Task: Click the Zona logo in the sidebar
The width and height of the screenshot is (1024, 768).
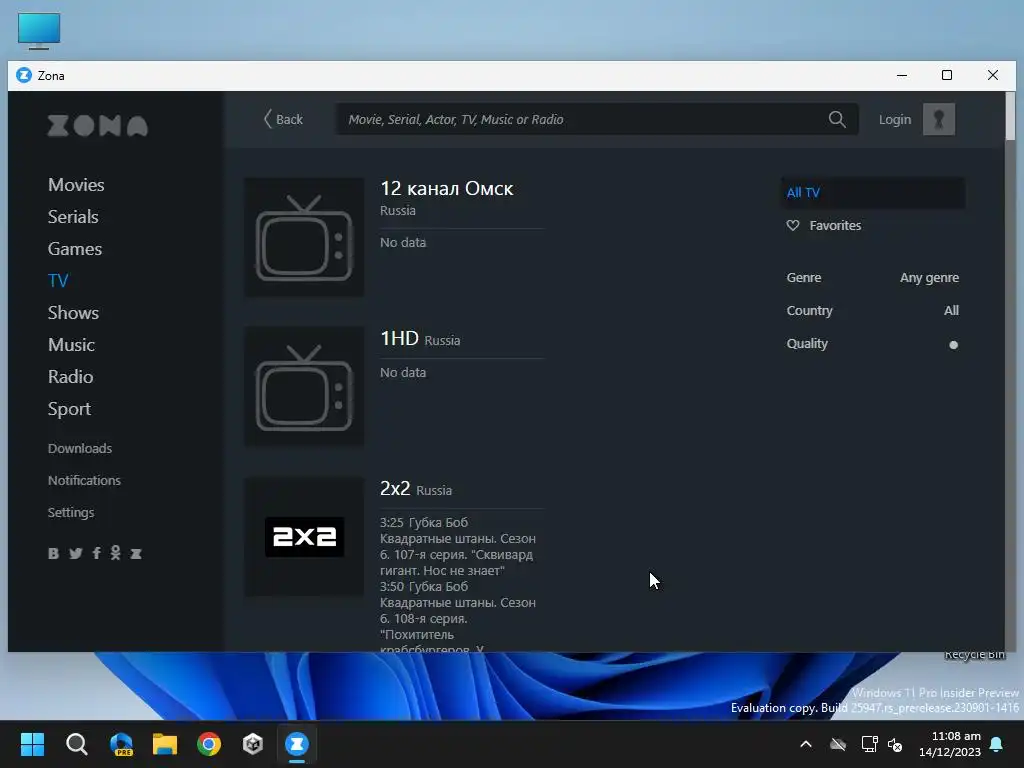Action: pyautogui.click(x=98, y=125)
